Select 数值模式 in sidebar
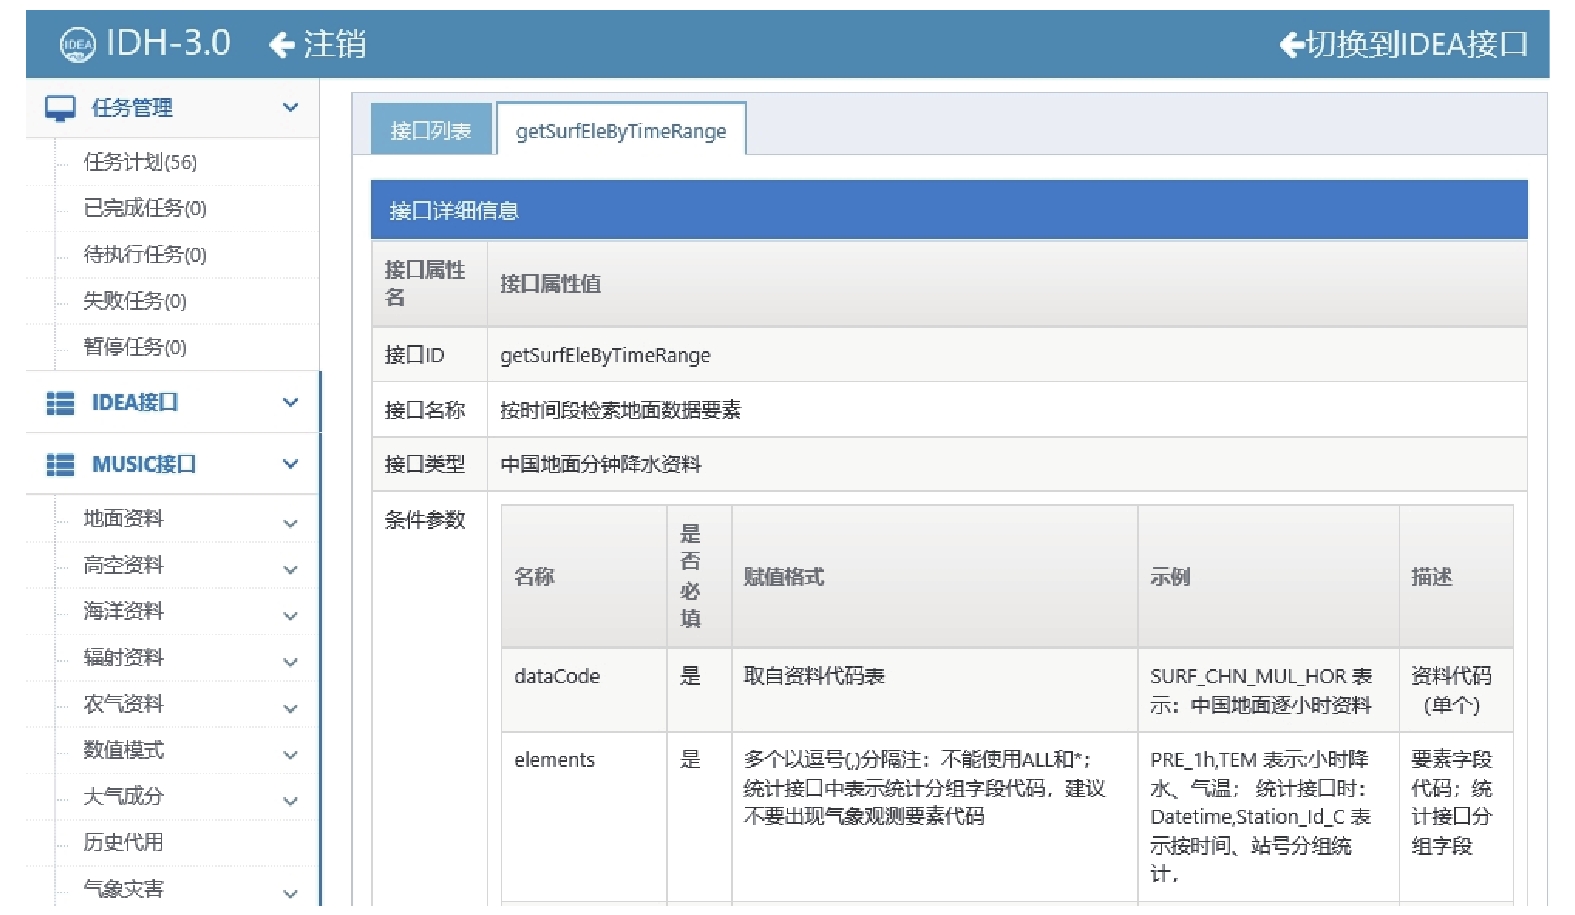This screenshot has height=915, width=1575. coord(123,750)
